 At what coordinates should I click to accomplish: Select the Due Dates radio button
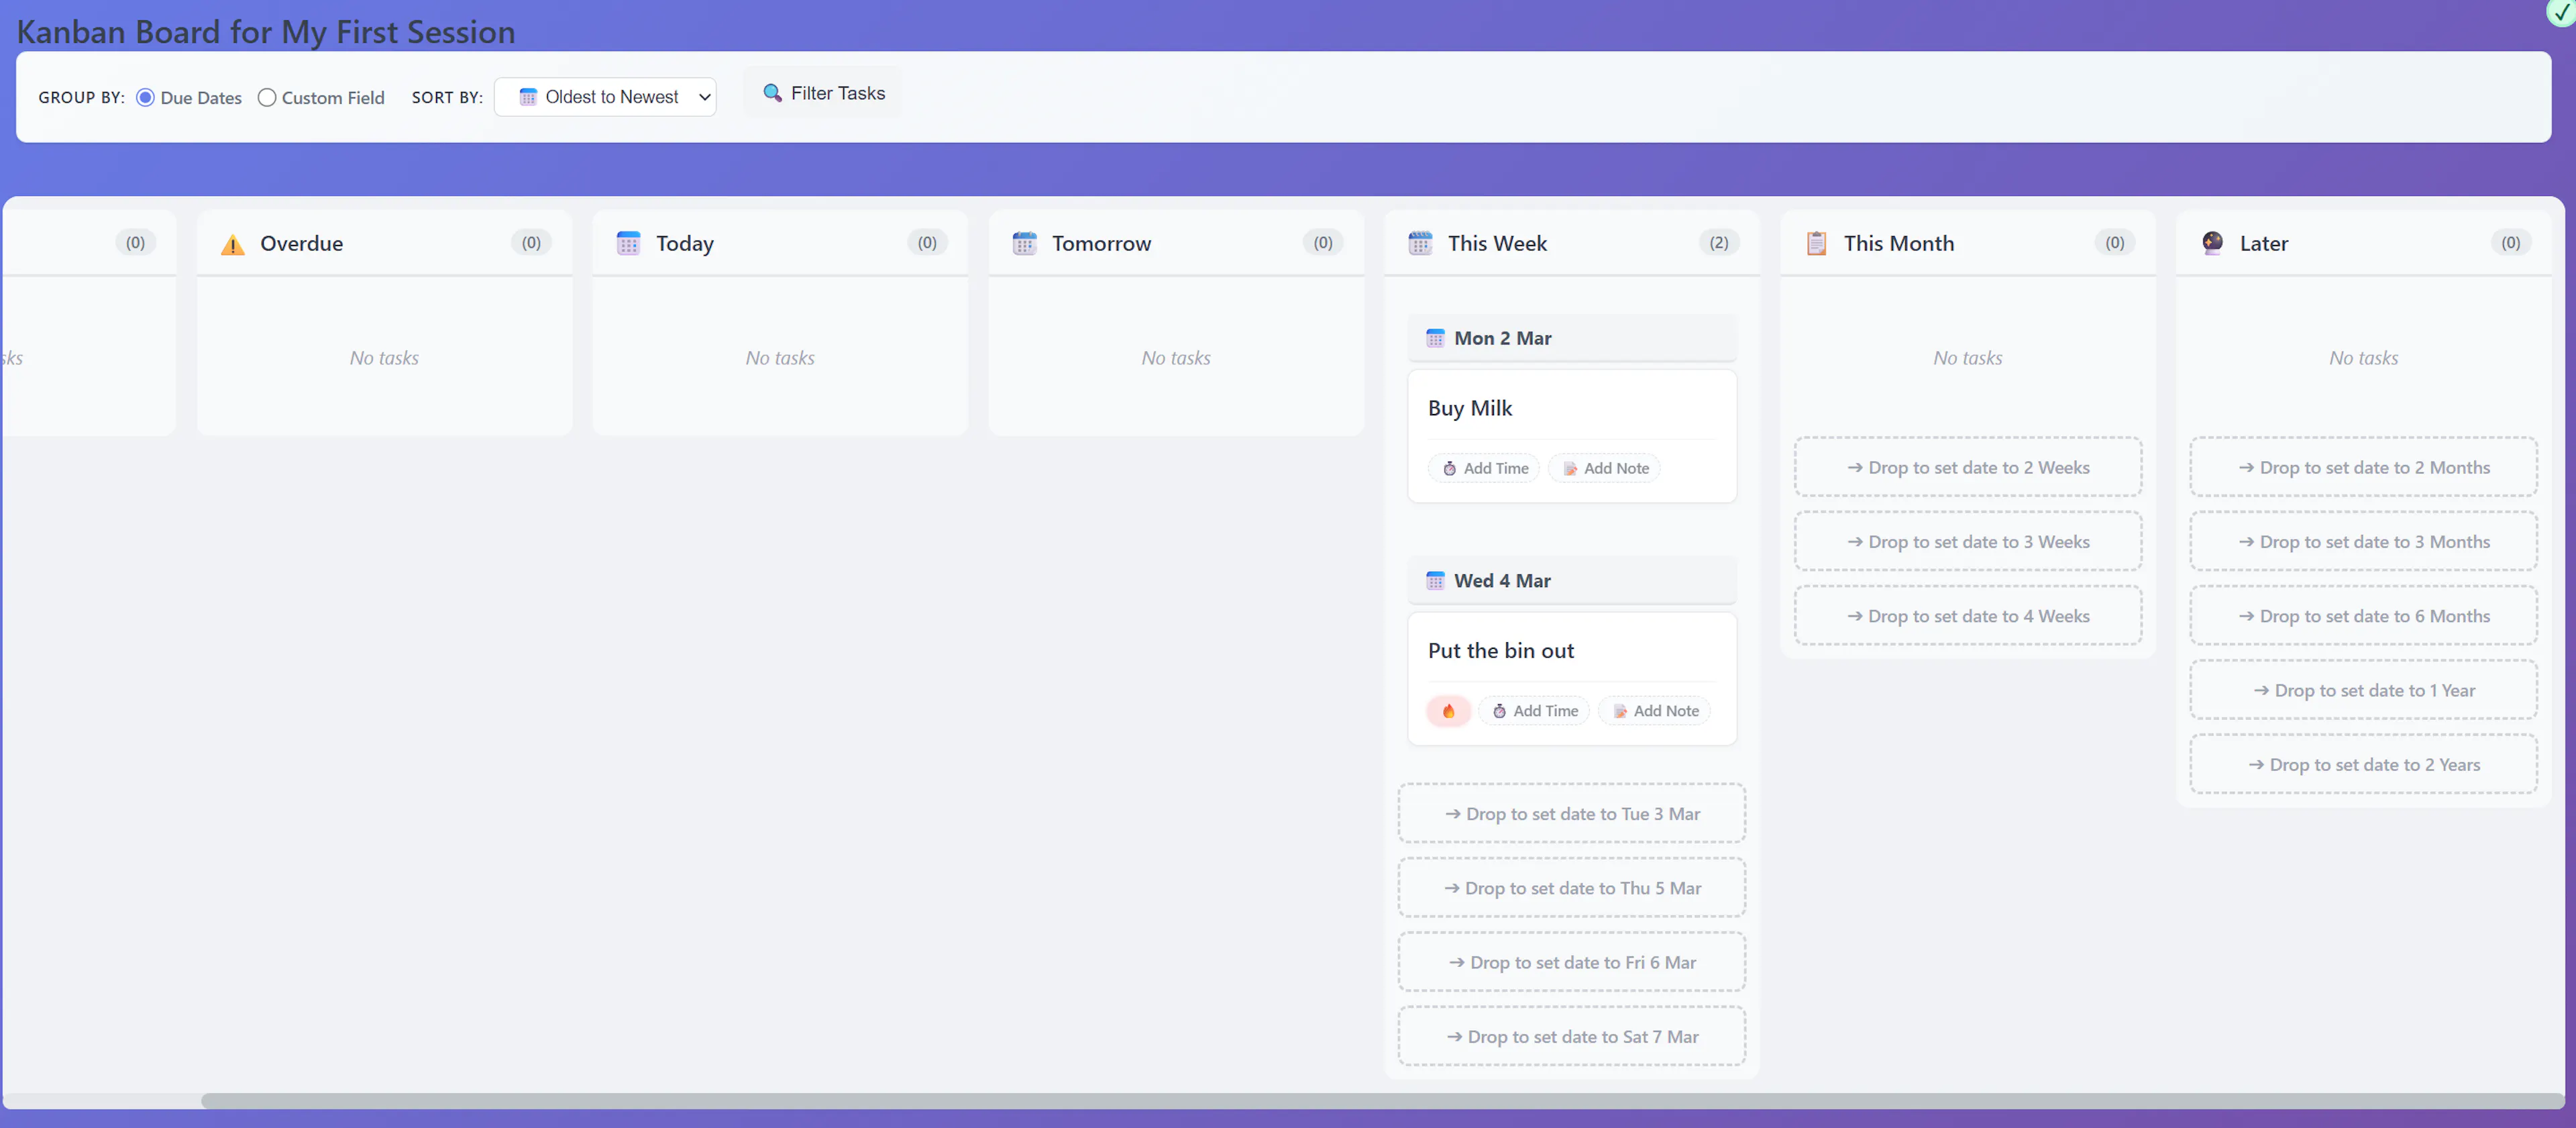145,98
